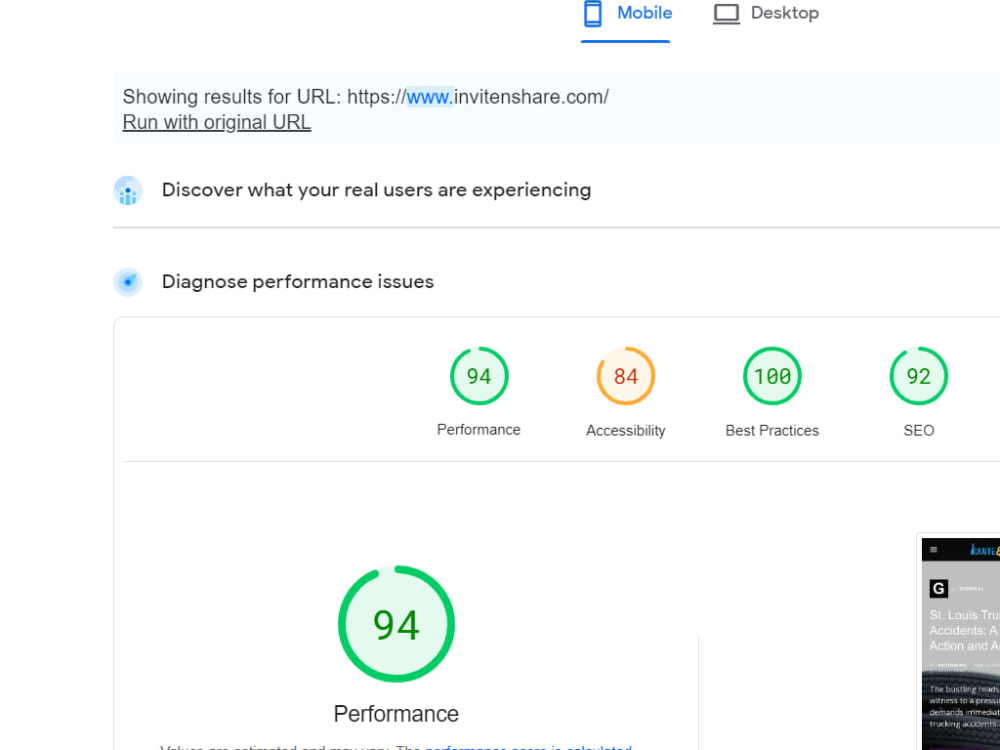
Task: Click the Accessibility label
Action: point(626,430)
